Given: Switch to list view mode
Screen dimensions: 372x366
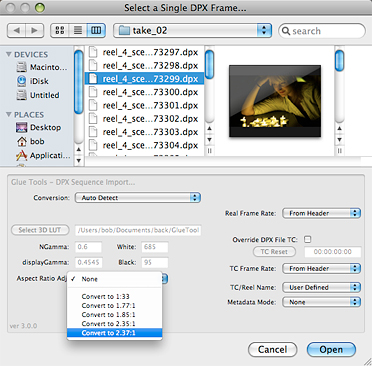Looking at the screenshot, I should pos(78,31).
